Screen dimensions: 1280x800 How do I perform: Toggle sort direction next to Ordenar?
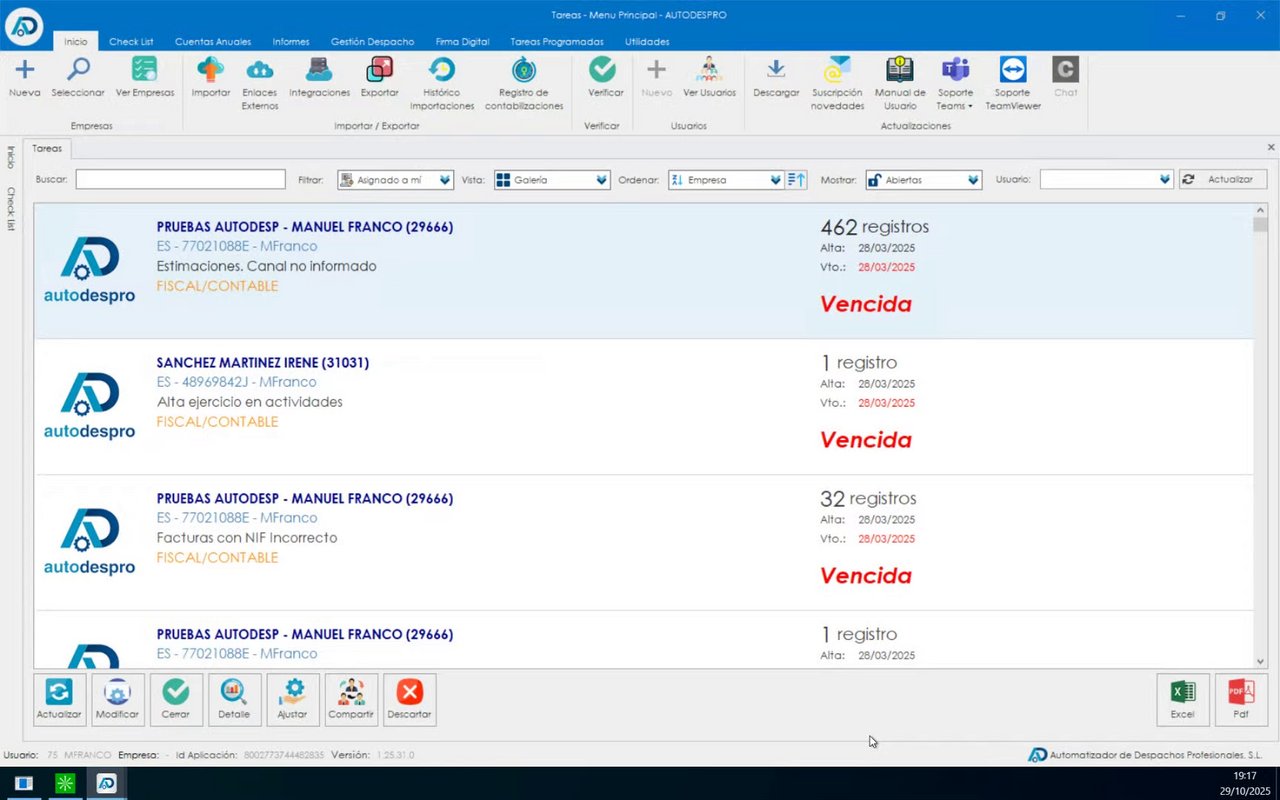click(796, 180)
